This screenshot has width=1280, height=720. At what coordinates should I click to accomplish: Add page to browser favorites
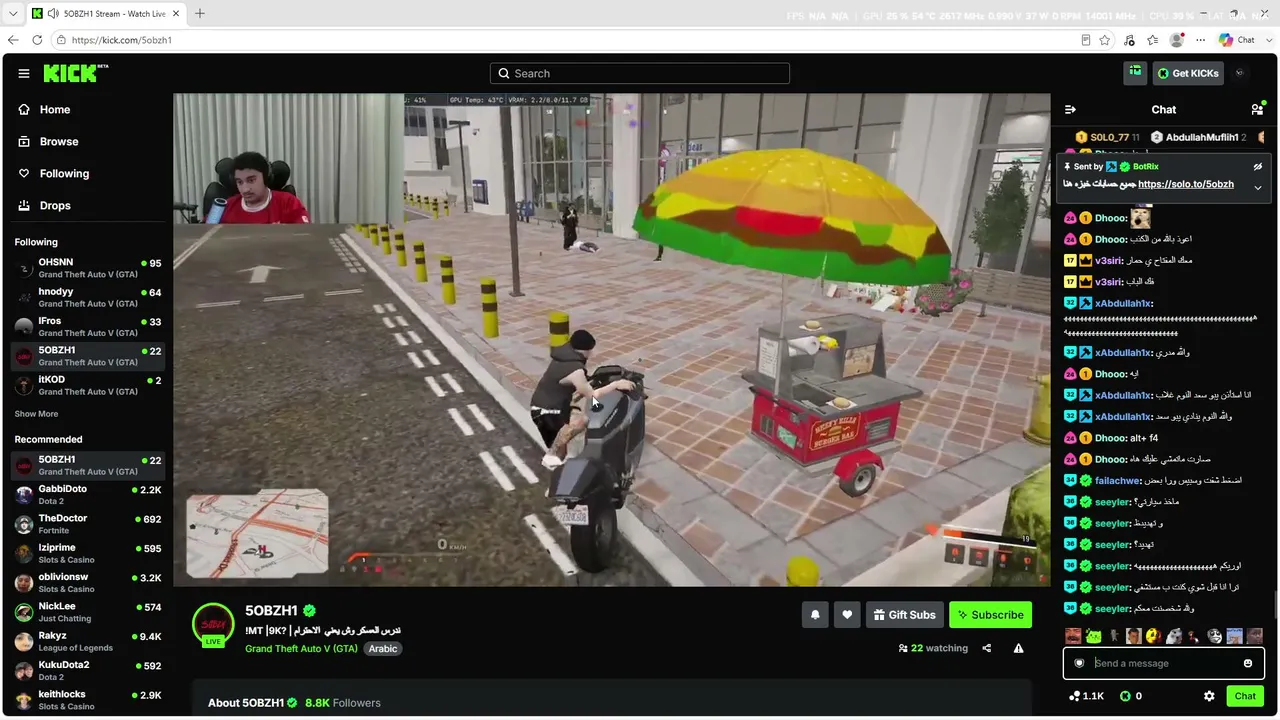coord(1105,40)
